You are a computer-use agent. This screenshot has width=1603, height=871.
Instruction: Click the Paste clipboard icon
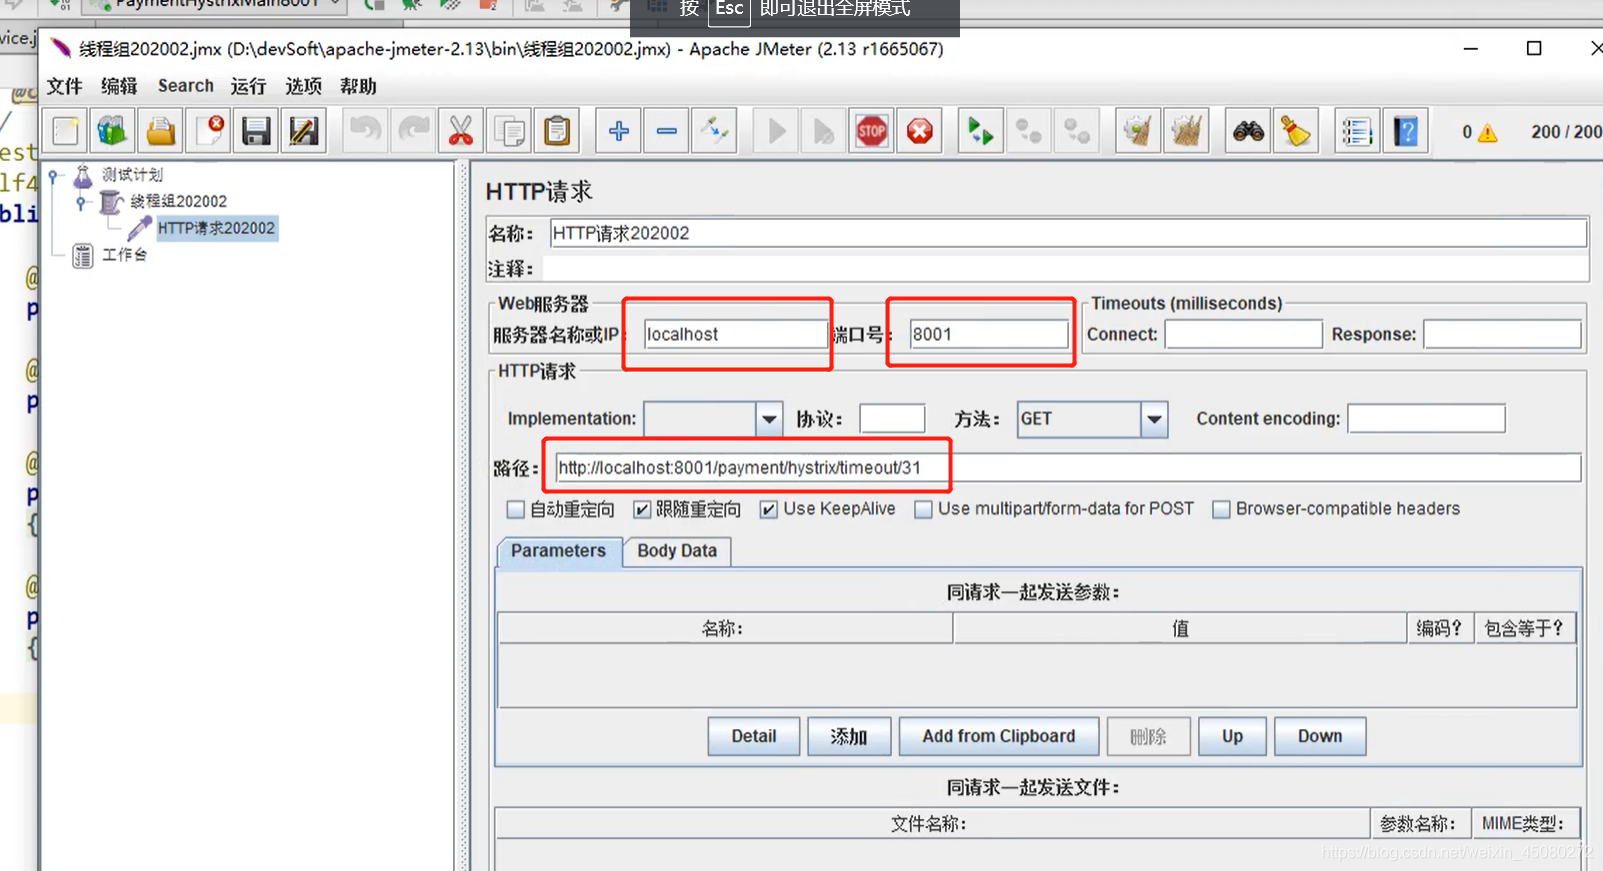pos(557,131)
